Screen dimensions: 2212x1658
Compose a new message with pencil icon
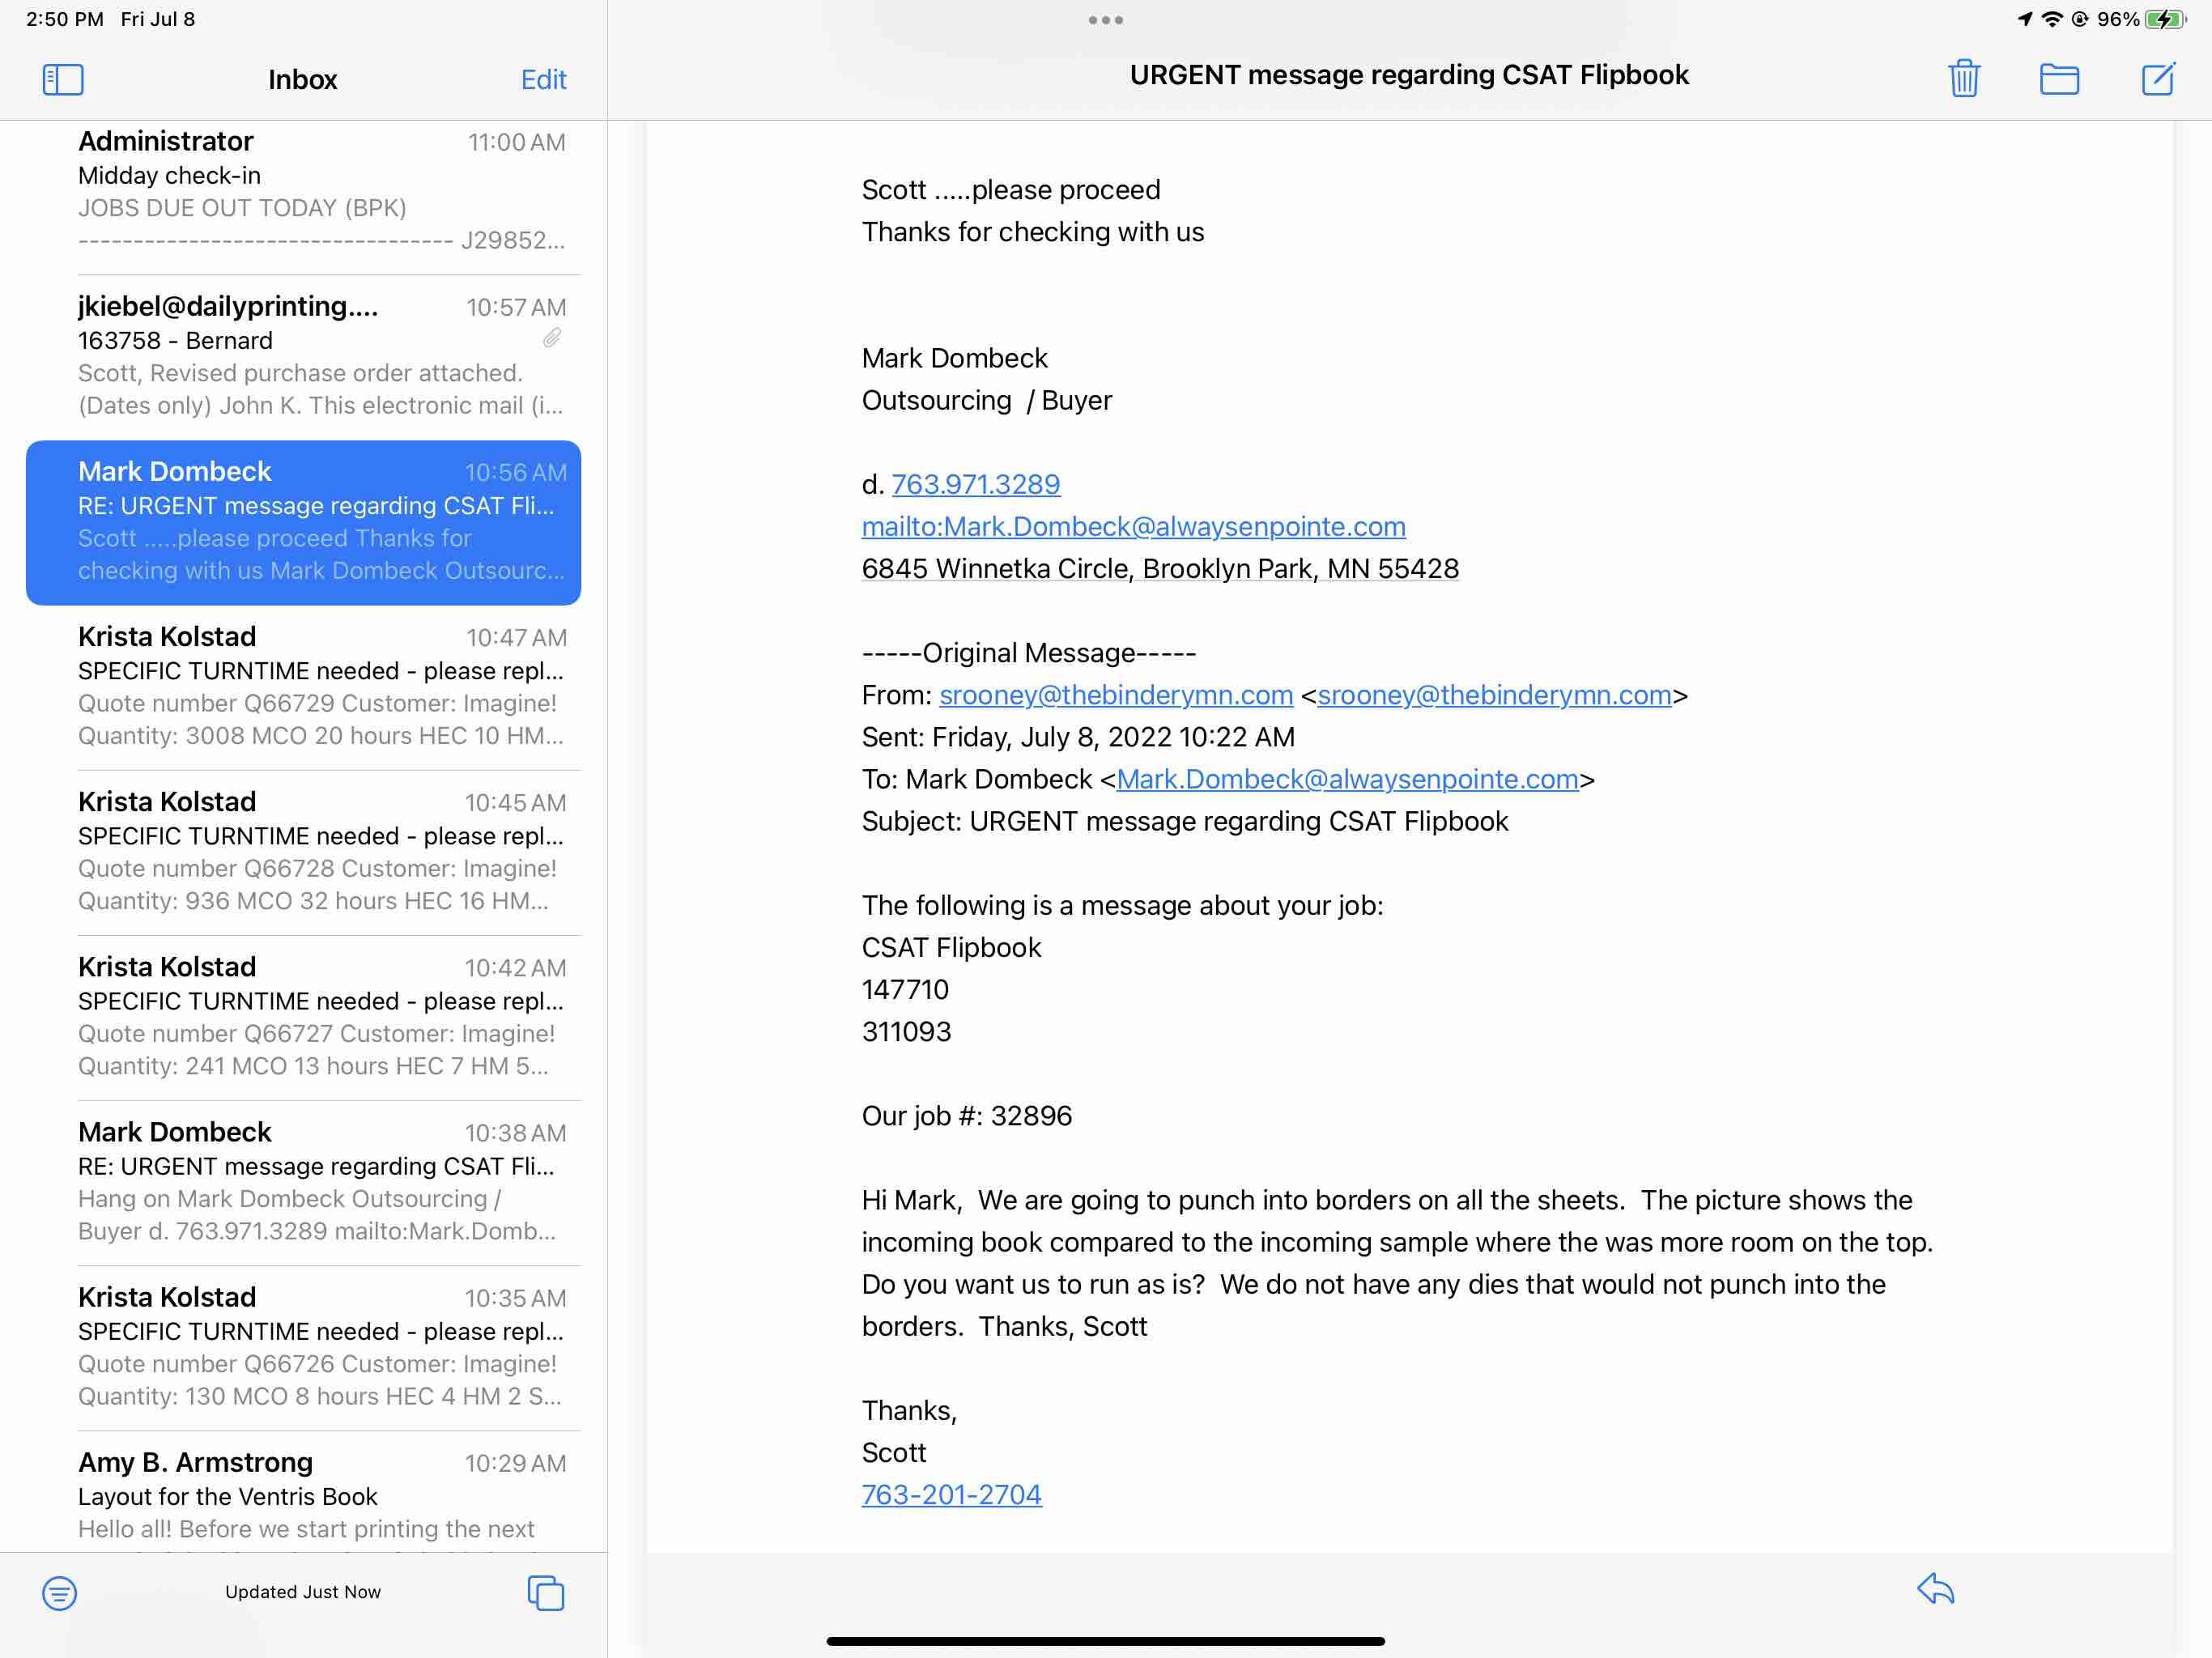[x=2157, y=78]
